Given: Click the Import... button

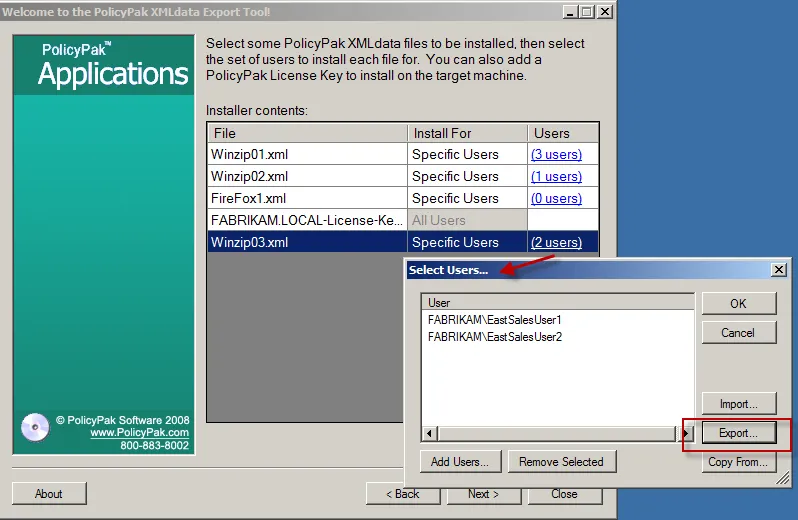Looking at the screenshot, I should tap(738, 404).
